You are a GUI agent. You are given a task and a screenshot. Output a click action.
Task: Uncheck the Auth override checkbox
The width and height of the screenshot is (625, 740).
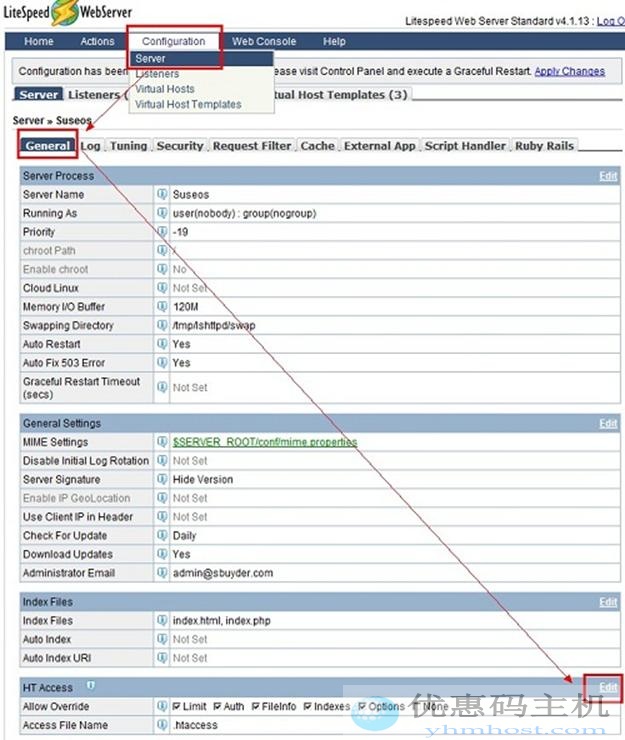pos(218,706)
